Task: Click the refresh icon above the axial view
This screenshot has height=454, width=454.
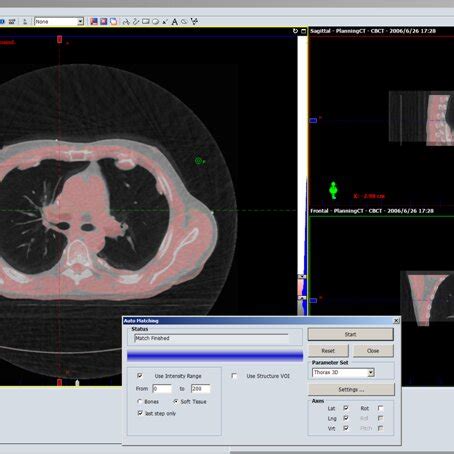Action: click(295, 31)
